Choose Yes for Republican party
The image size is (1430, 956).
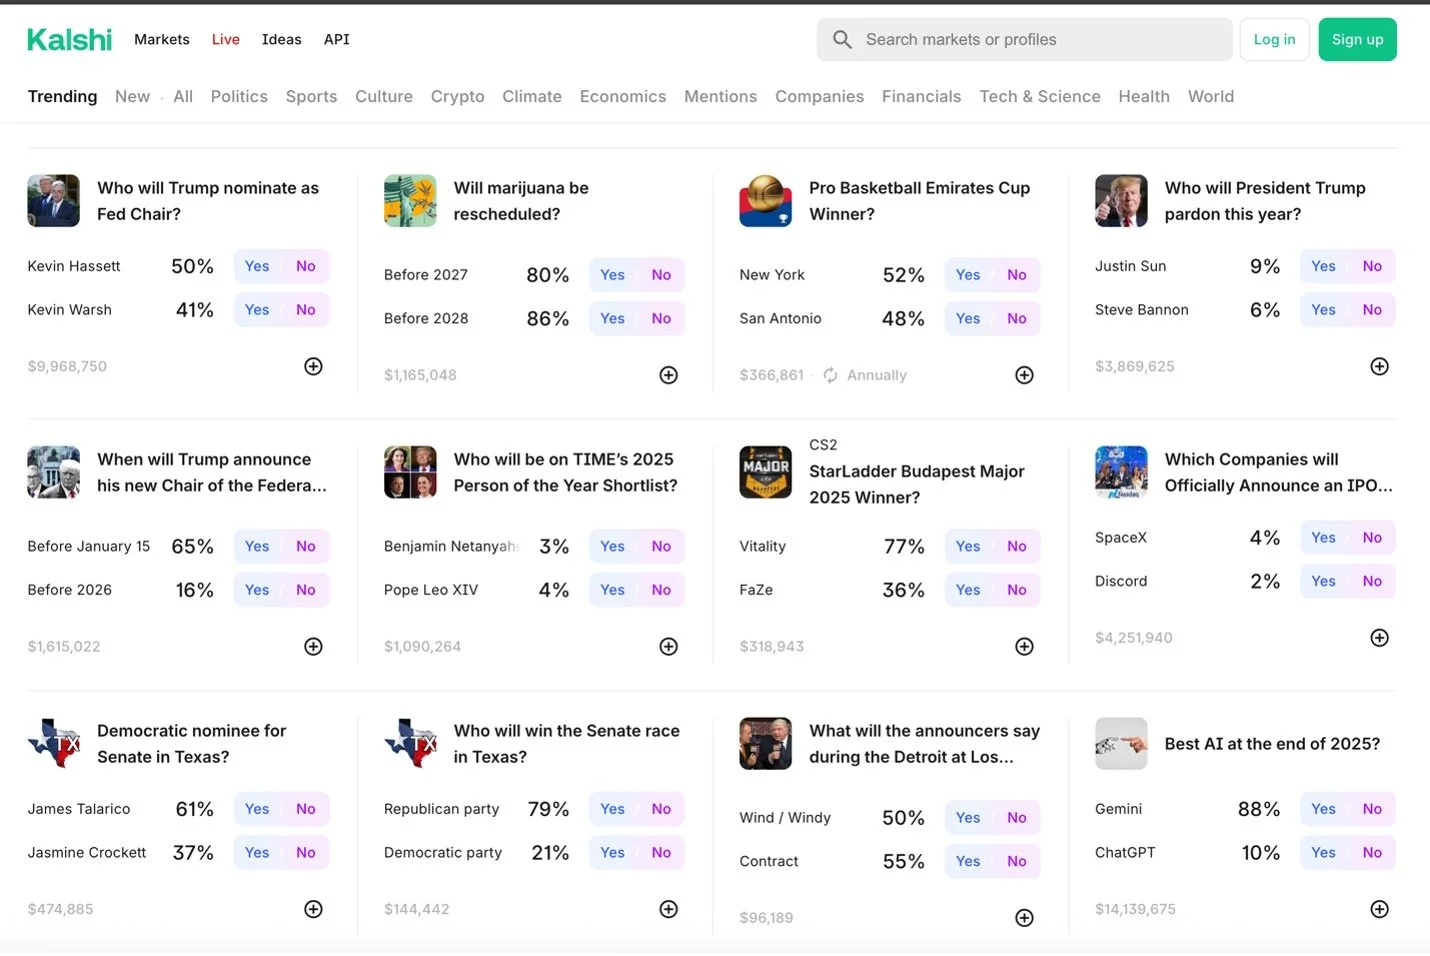pyautogui.click(x=612, y=809)
